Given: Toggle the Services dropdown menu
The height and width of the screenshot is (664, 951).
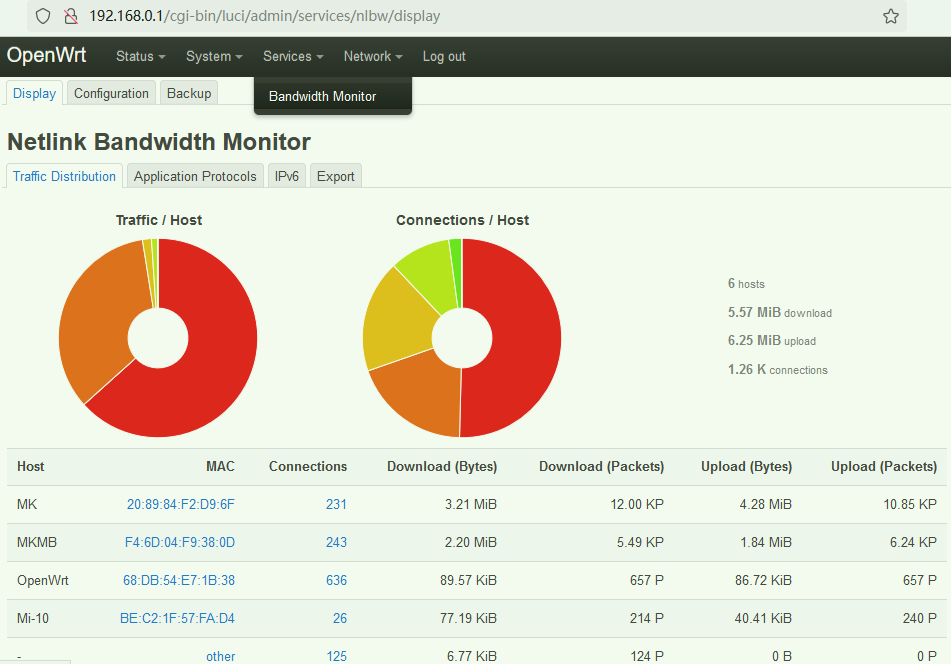Looking at the screenshot, I should (293, 56).
